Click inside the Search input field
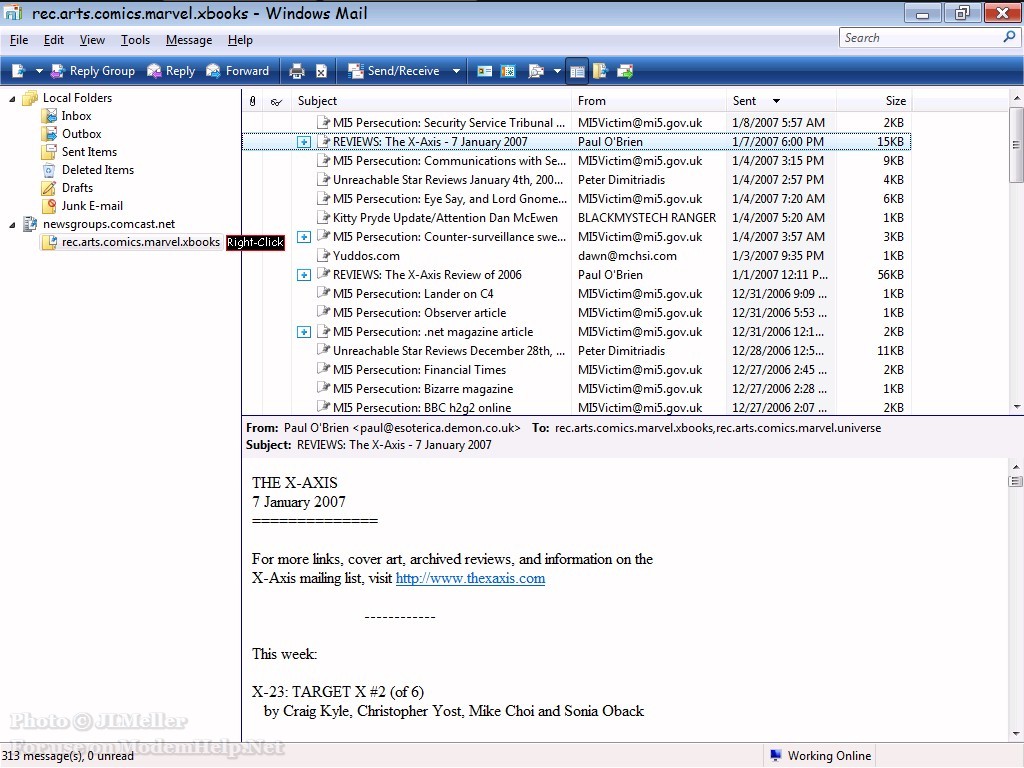Screen dimensions: 1024x768 coord(921,38)
